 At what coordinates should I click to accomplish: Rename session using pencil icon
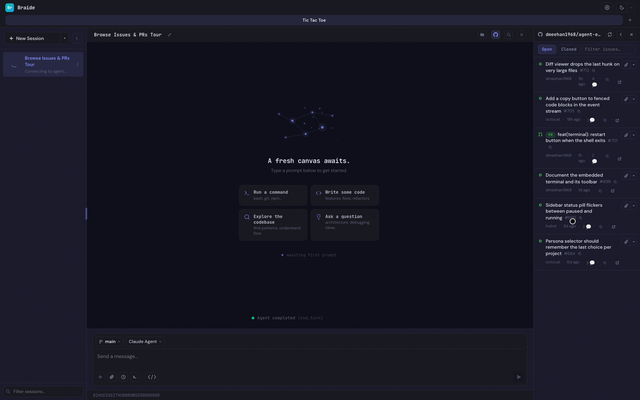click(x=169, y=35)
